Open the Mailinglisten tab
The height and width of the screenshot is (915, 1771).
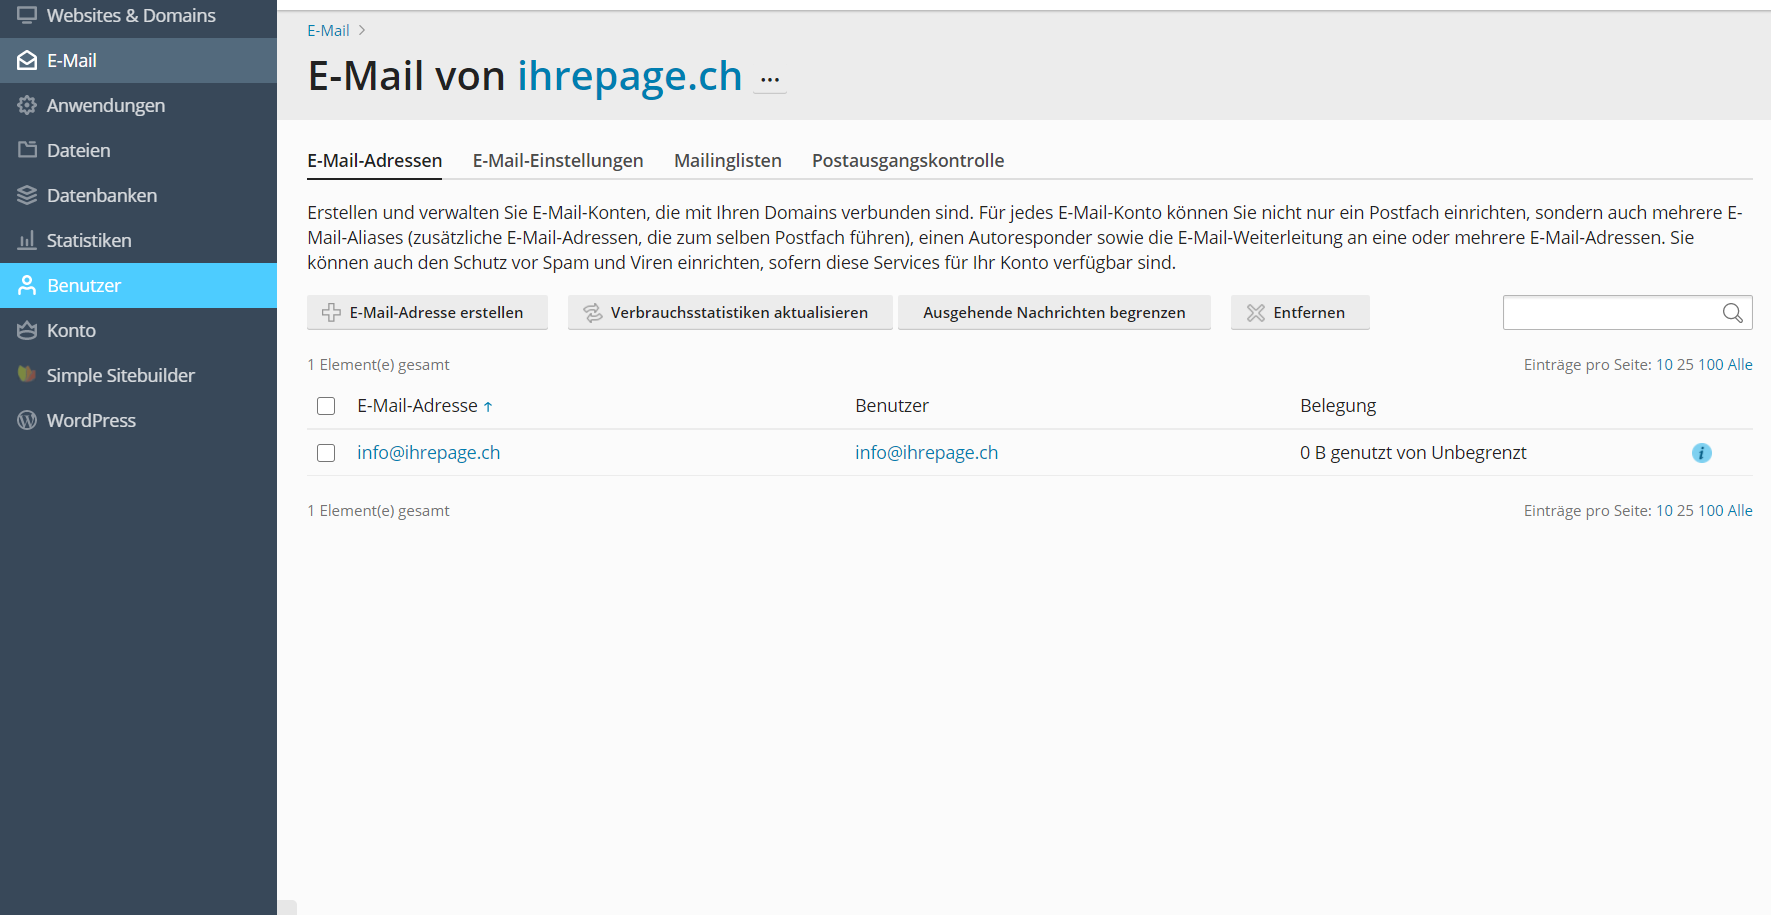(x=727, y=161)
